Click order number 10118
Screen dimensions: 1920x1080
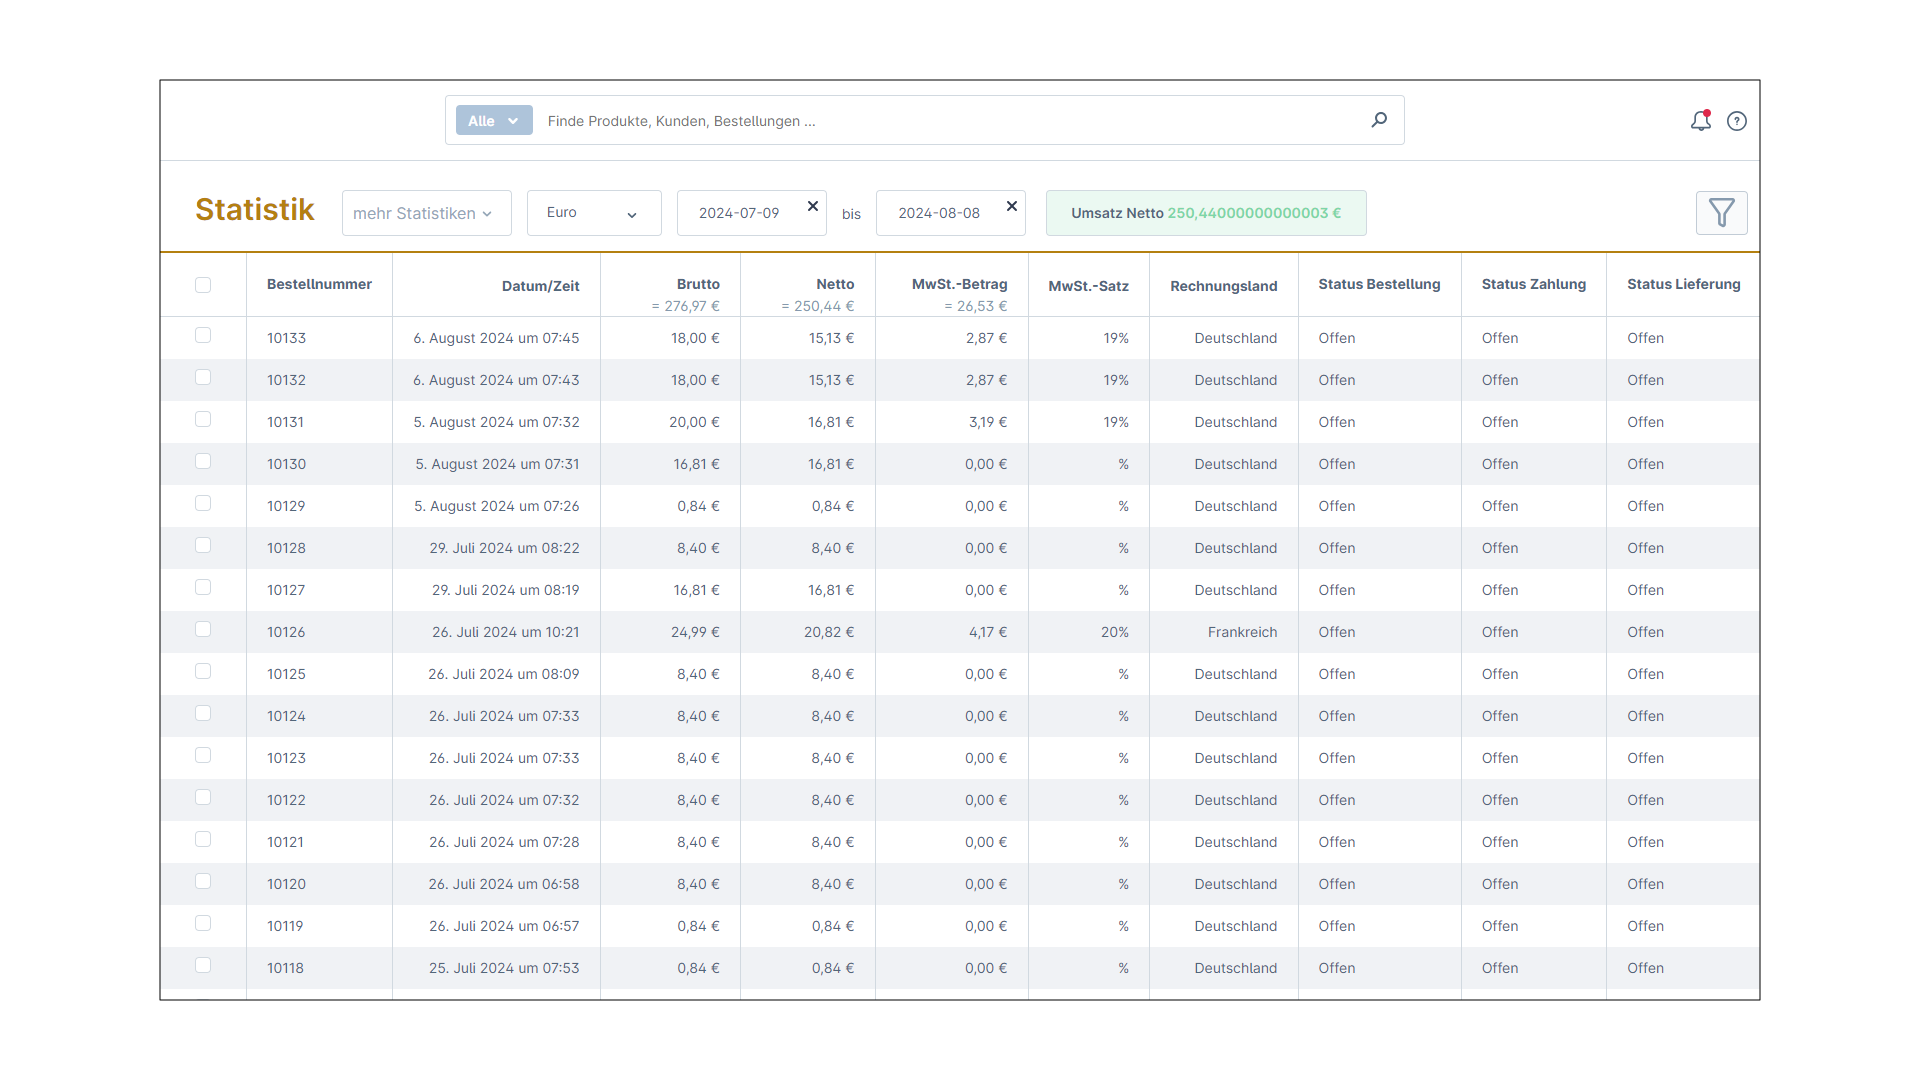click(285, 968)
